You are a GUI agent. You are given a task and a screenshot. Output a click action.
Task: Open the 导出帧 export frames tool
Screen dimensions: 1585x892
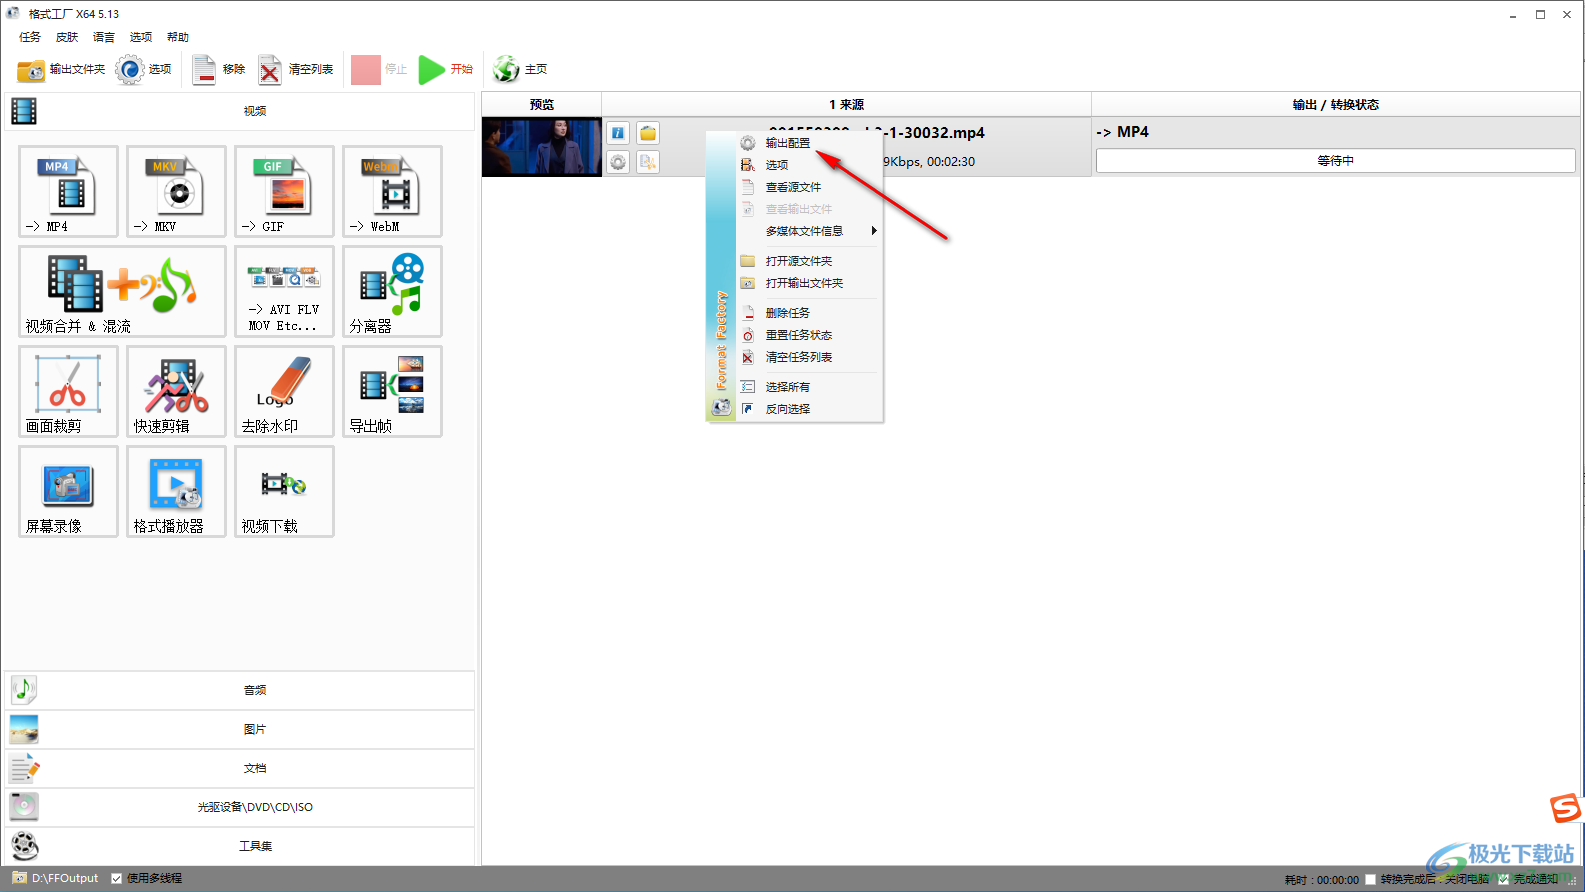(x=392, y=391)
